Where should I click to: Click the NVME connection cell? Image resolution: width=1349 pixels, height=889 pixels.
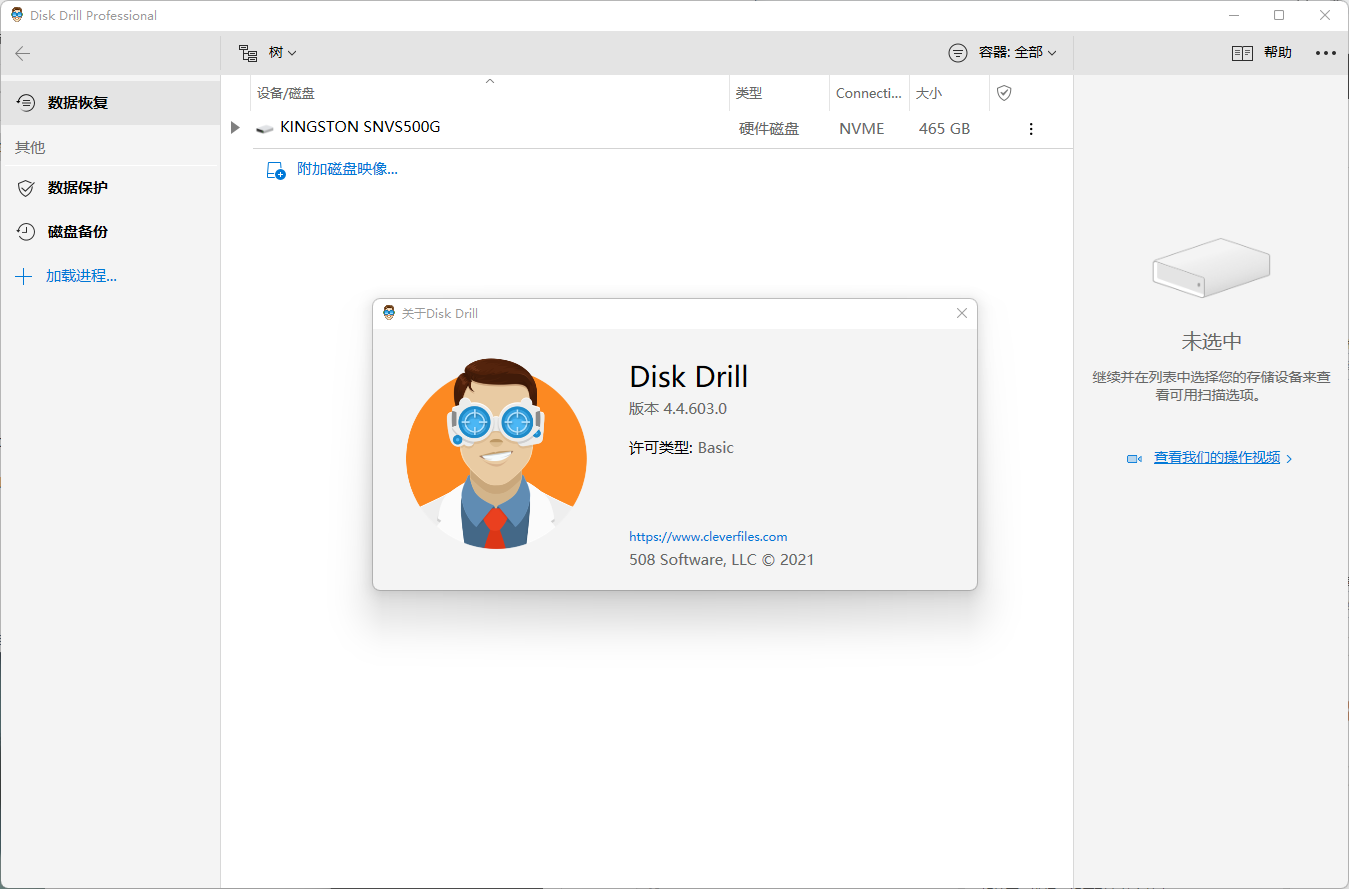[862, 129]
